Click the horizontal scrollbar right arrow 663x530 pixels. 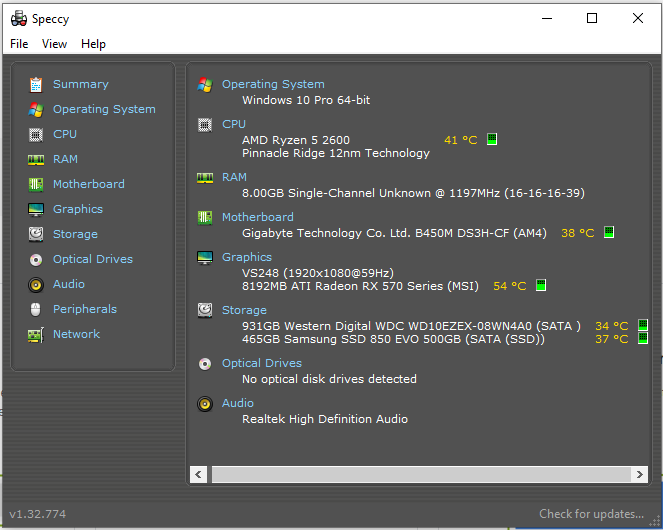click(639, 475)
